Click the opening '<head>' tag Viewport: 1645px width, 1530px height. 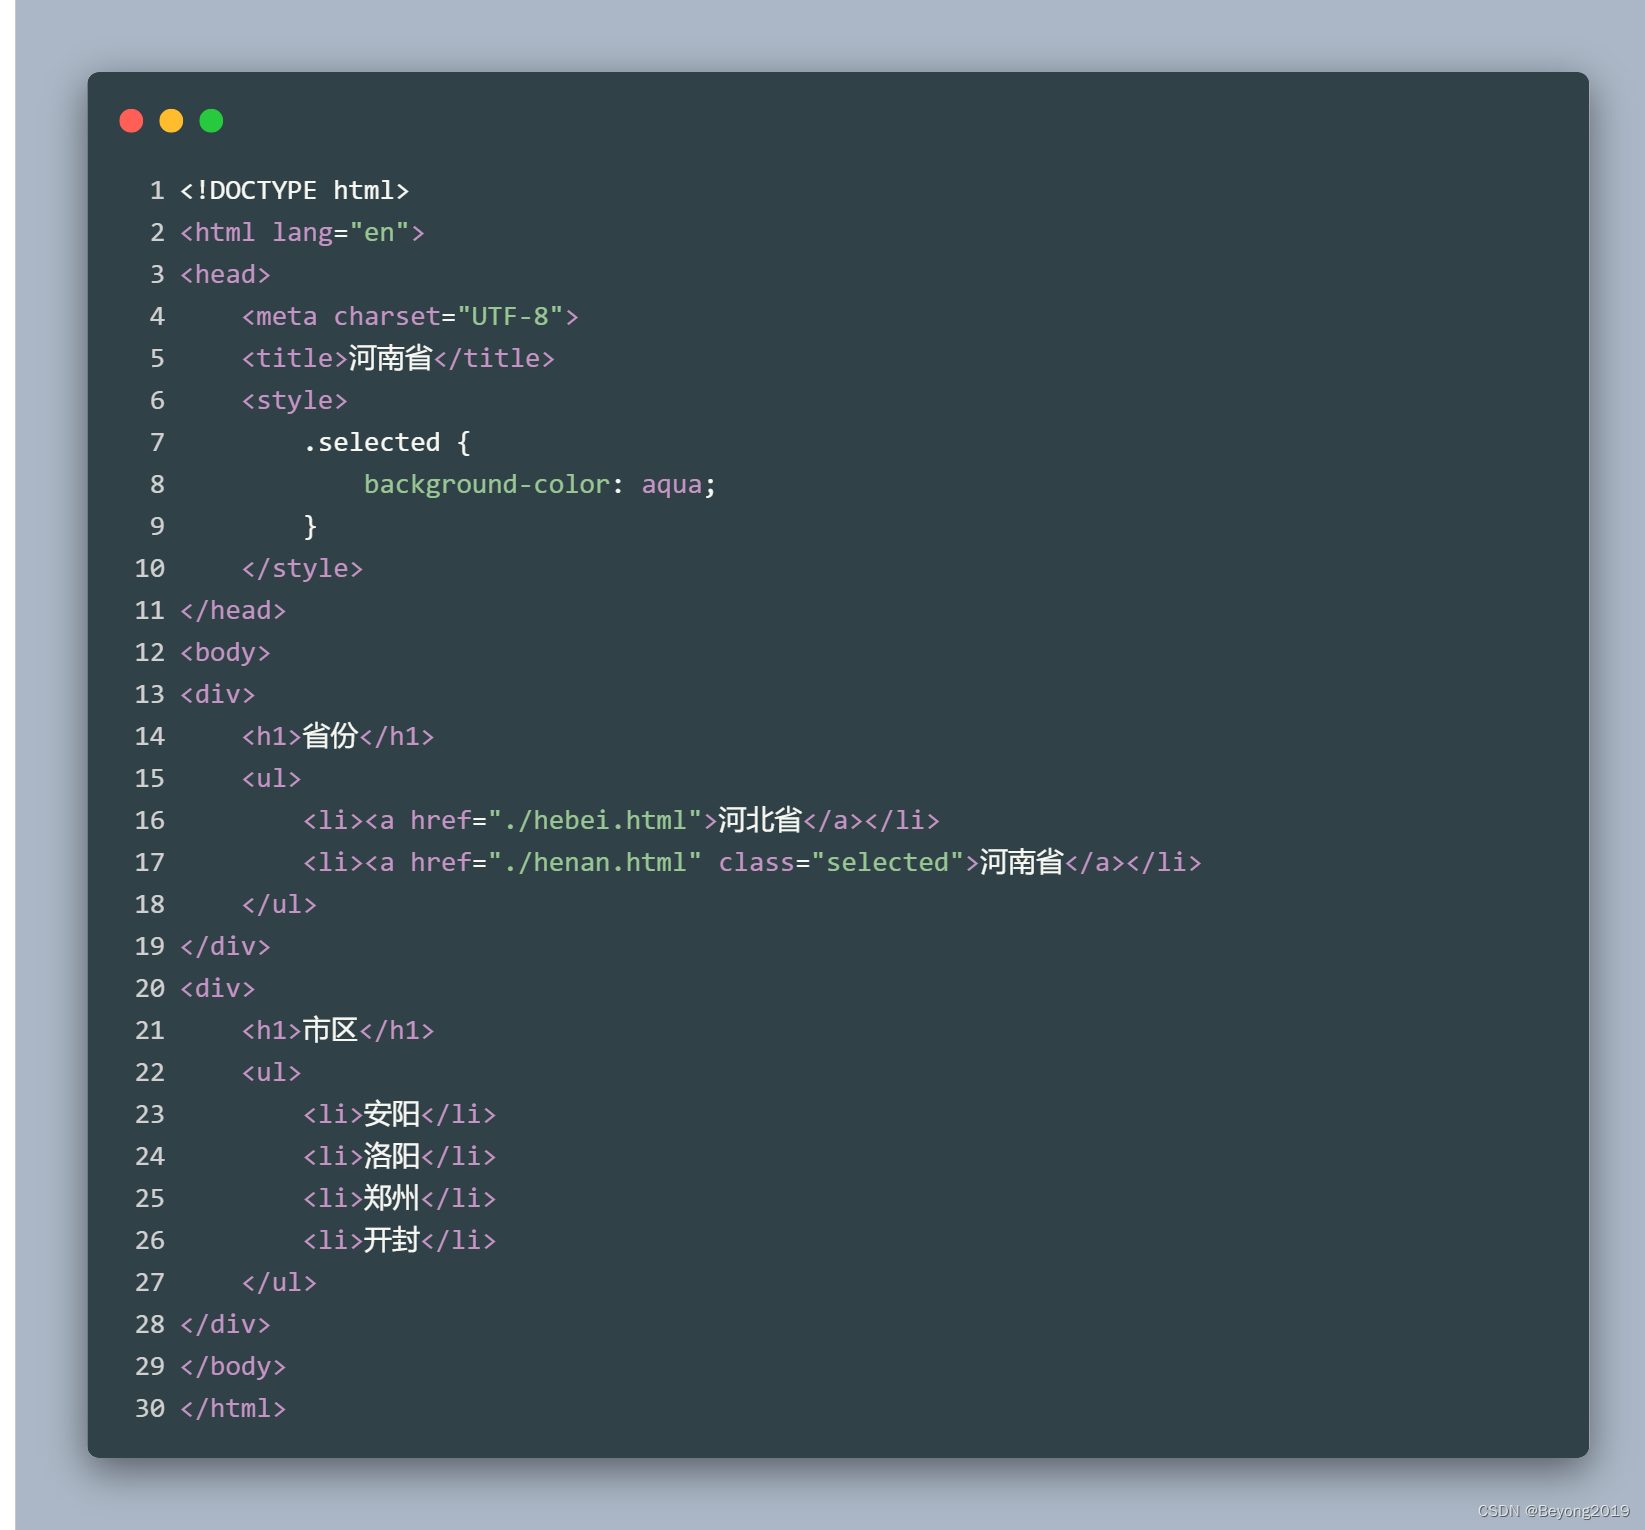[x=225, y=274]
